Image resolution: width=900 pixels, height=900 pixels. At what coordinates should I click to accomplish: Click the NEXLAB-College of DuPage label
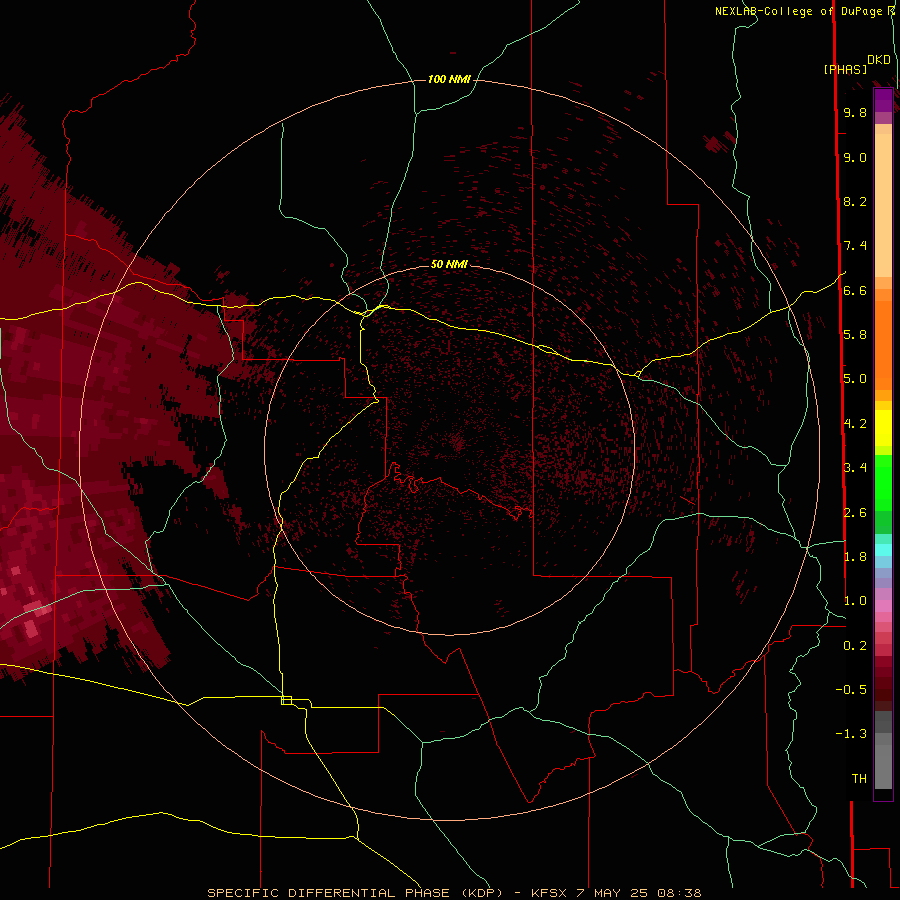(x=801, y=11)
